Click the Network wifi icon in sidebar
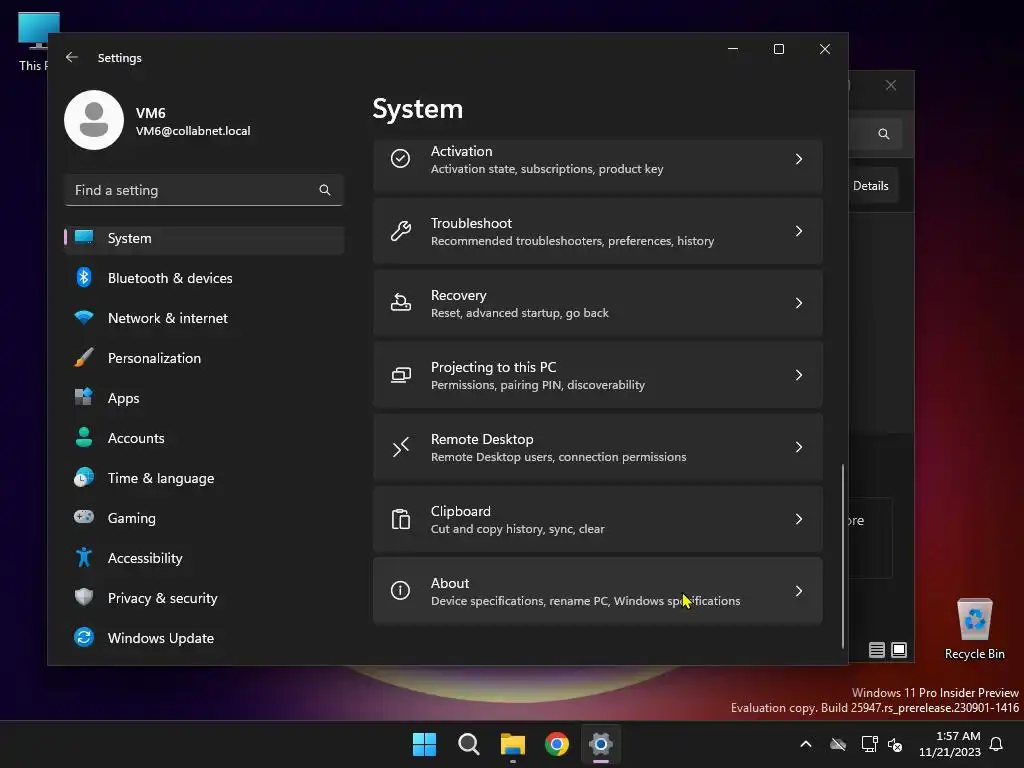 84,317
